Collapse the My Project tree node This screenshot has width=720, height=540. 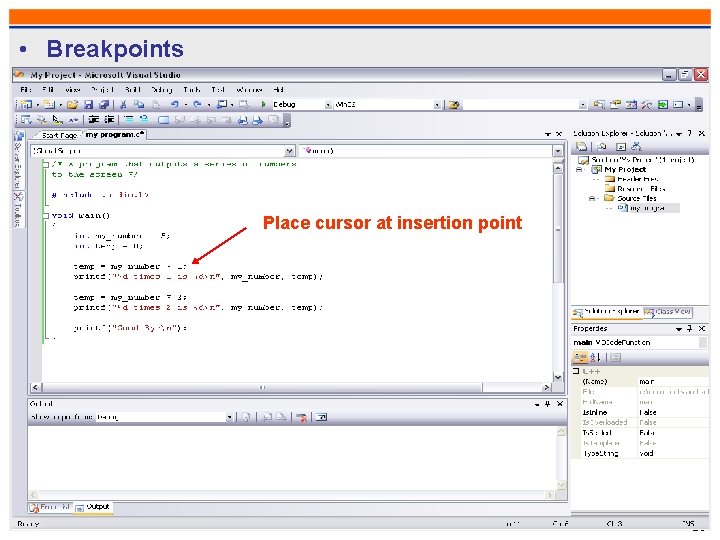[x=579, y=169]
